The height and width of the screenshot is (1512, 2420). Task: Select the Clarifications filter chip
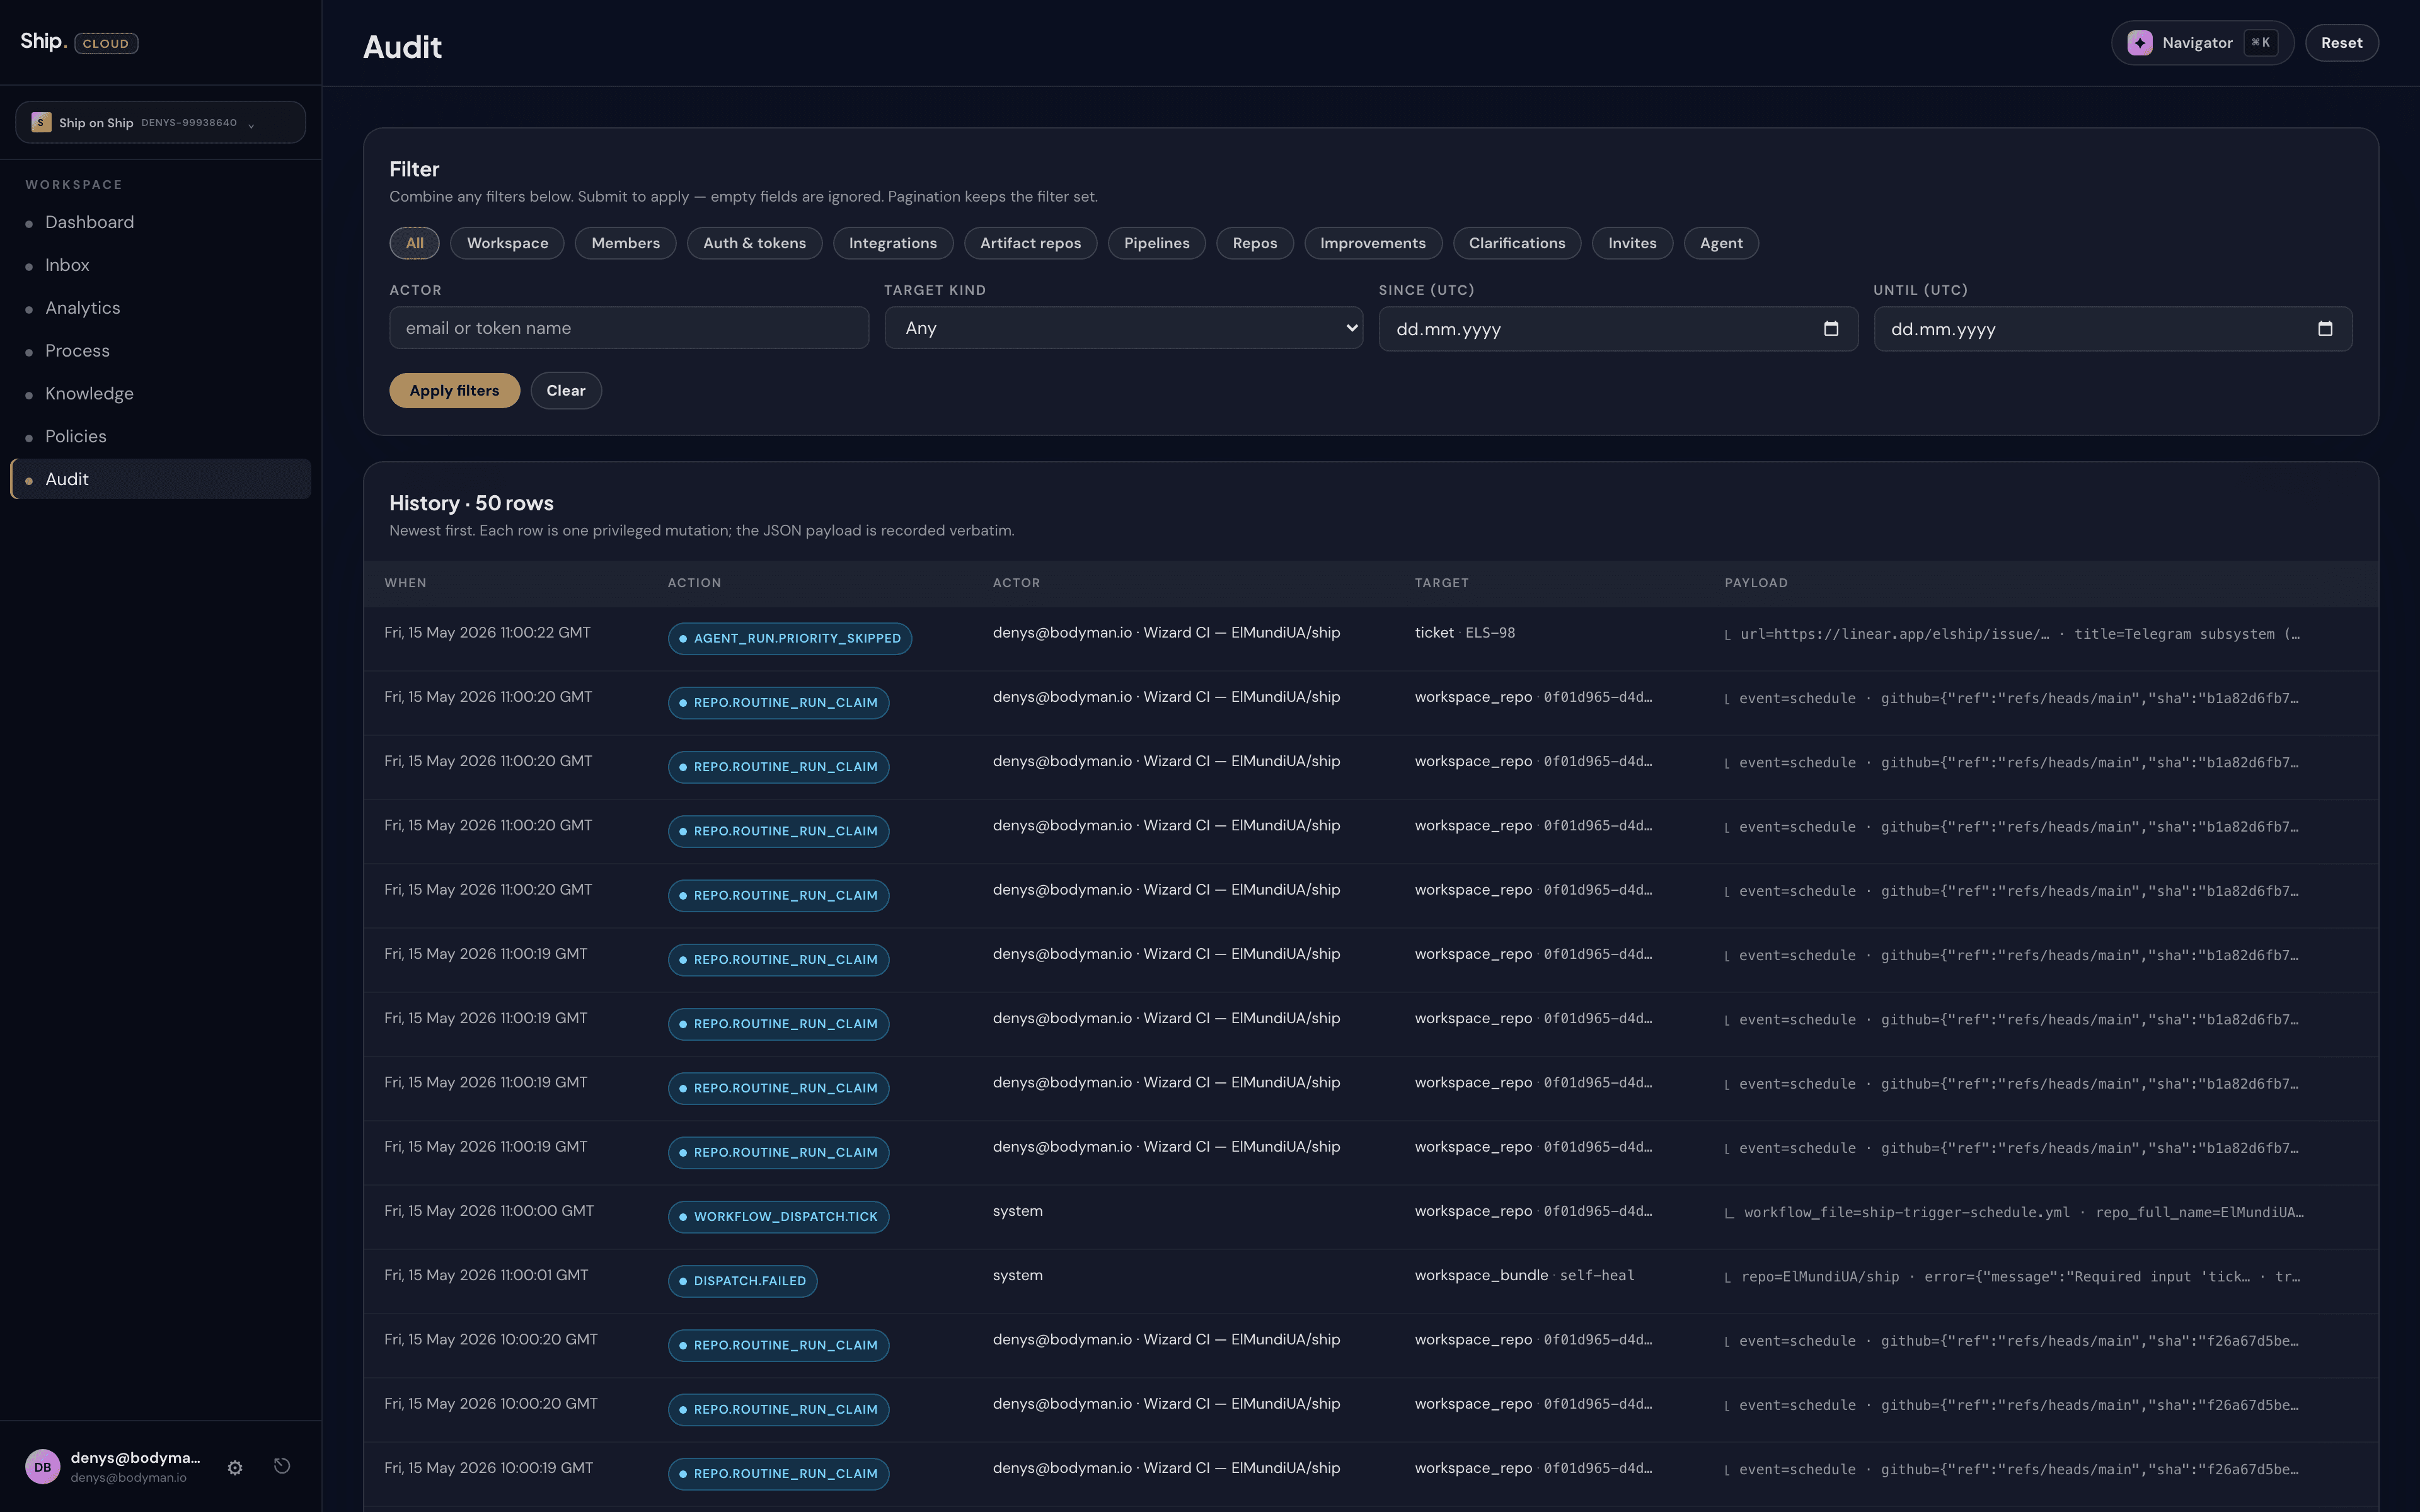[x=1516, y=243]
